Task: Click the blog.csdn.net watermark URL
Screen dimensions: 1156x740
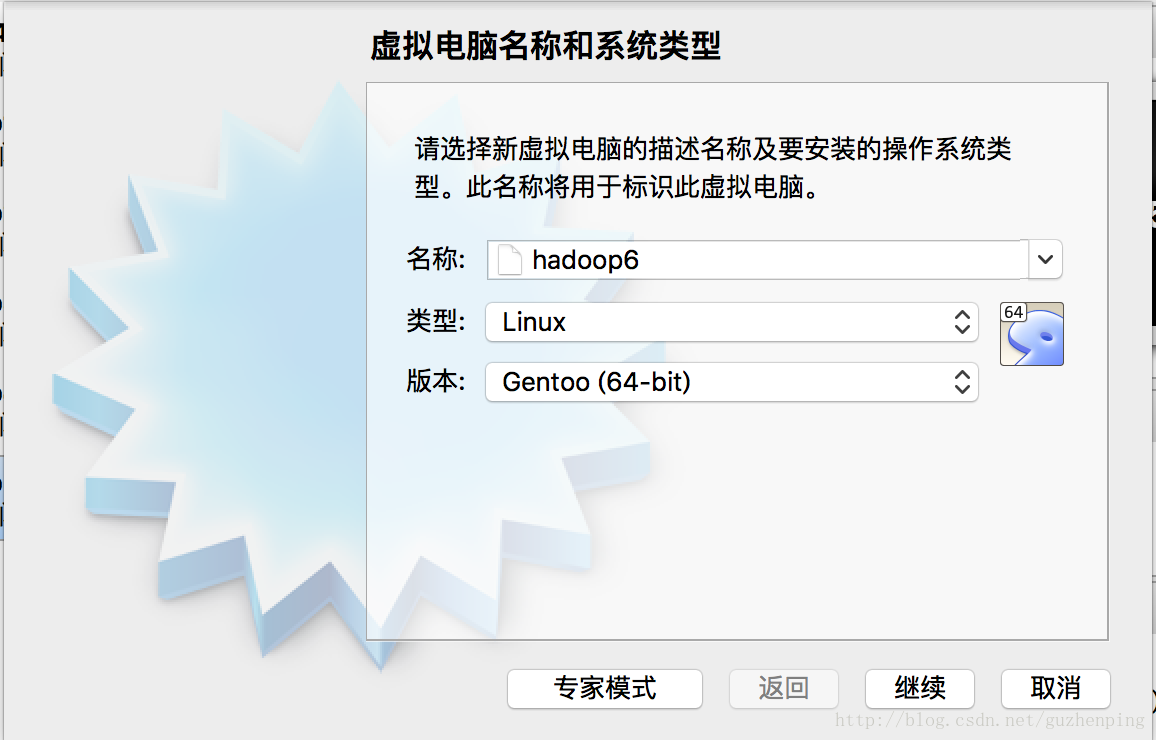Action: point(989,720)
